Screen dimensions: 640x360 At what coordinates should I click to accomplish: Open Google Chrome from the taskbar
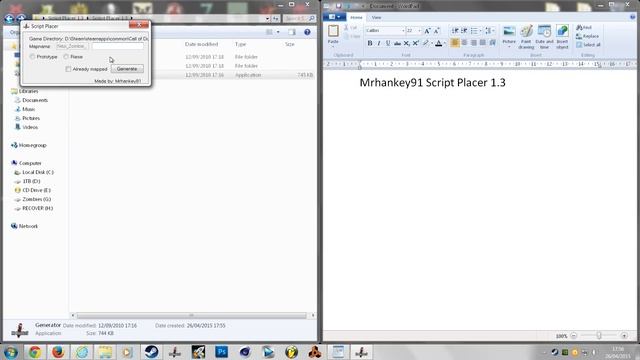point(35,352)
